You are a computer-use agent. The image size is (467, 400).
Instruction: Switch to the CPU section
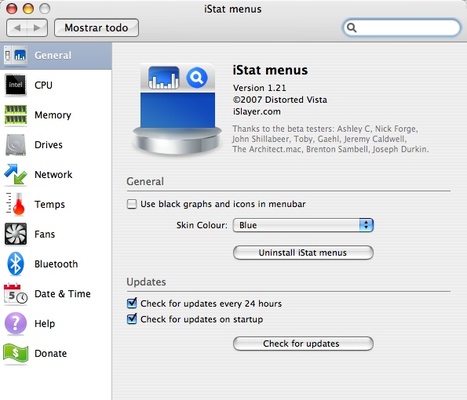coord(43,85)
